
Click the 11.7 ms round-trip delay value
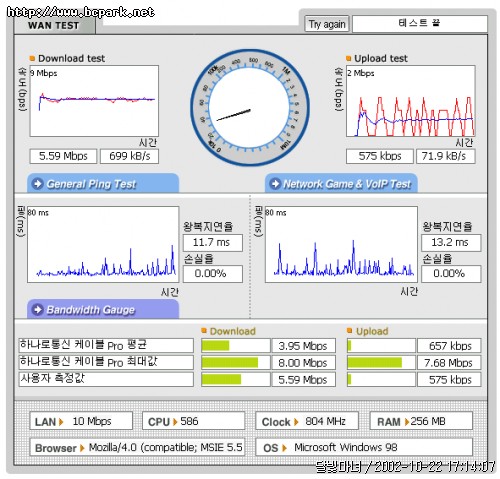[x=213, y=242]
